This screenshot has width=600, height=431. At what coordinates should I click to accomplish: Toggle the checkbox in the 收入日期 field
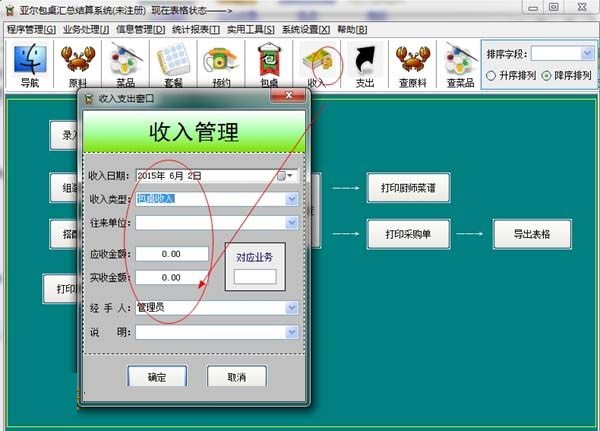point(281,176)
